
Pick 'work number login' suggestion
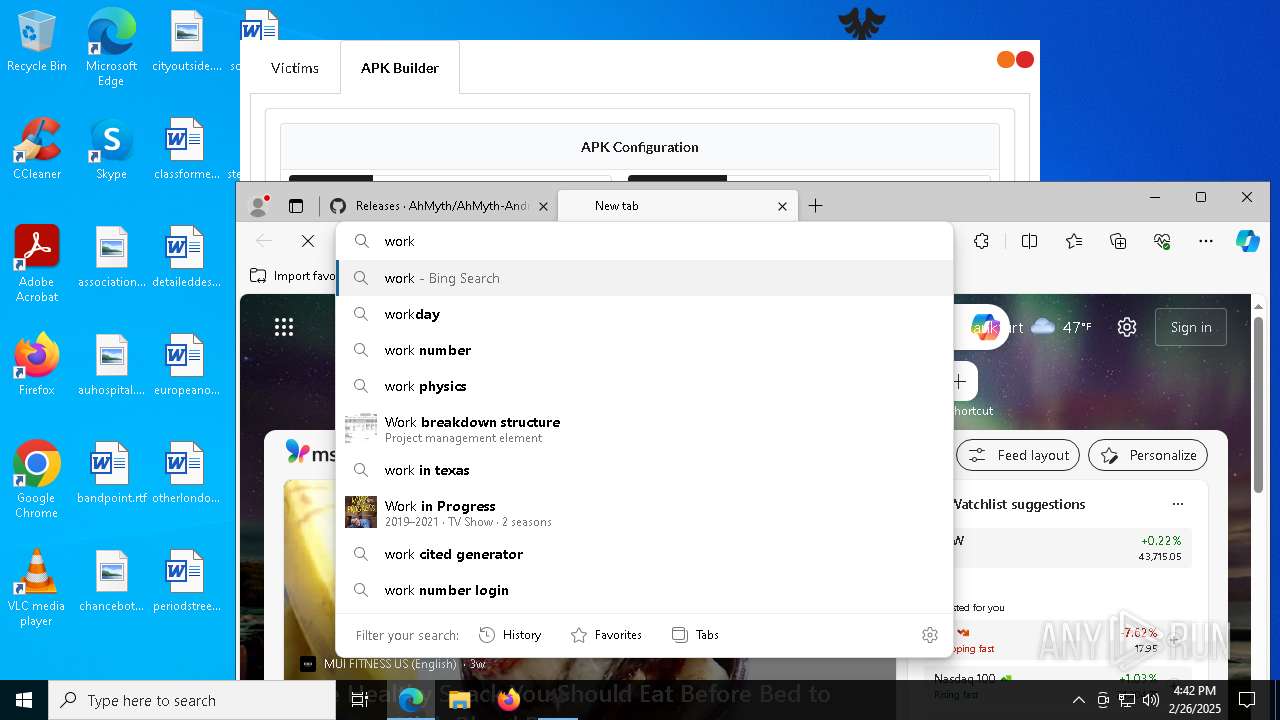coord(645,590)
